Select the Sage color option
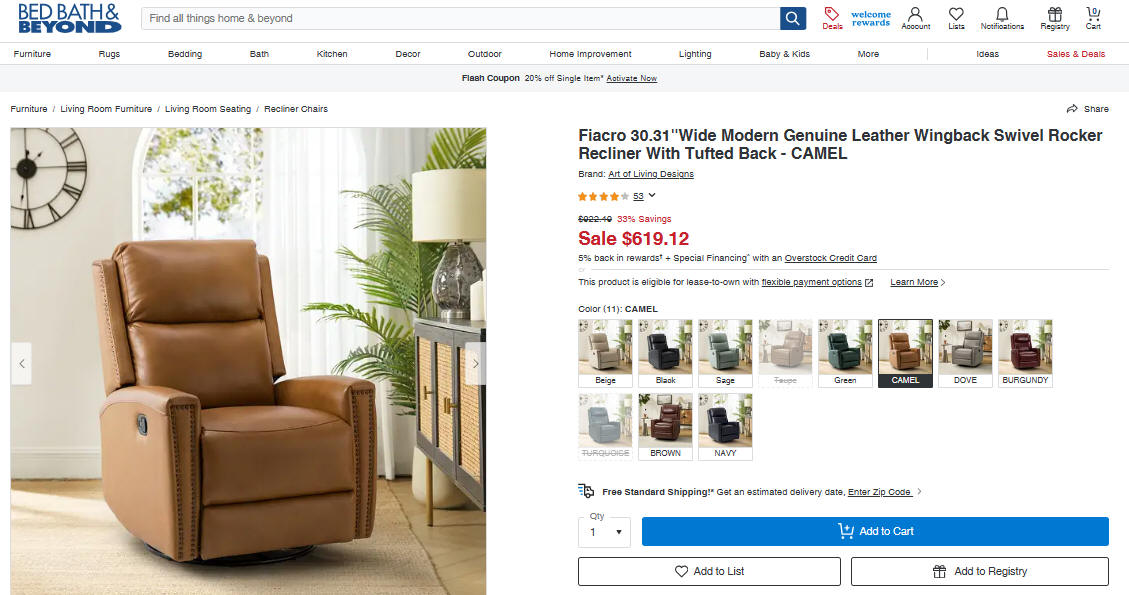Image resolution: width=1129 pixels, height=595 pixels. tap(725, 353)
